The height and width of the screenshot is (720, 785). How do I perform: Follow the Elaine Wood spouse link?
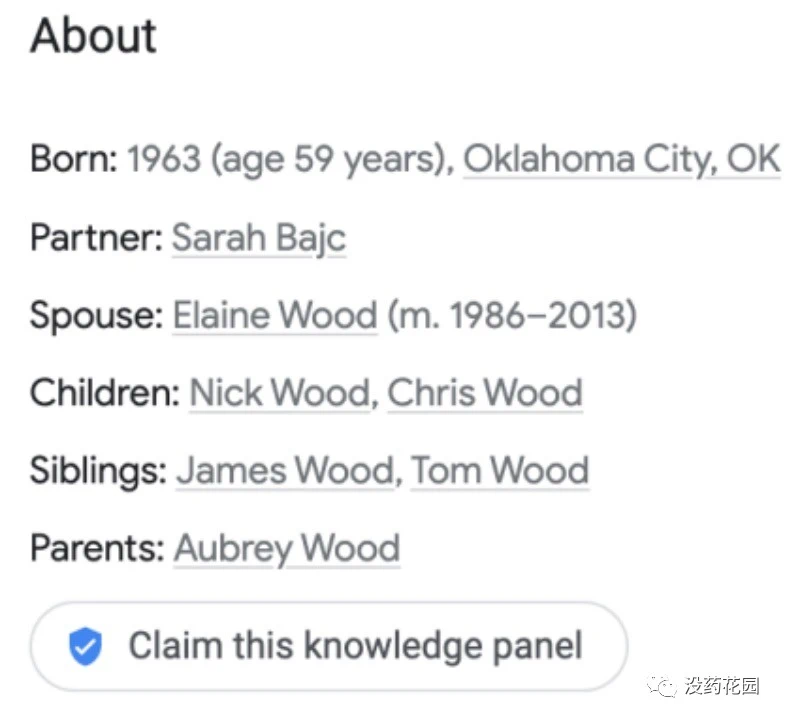(x=275, y=315)
